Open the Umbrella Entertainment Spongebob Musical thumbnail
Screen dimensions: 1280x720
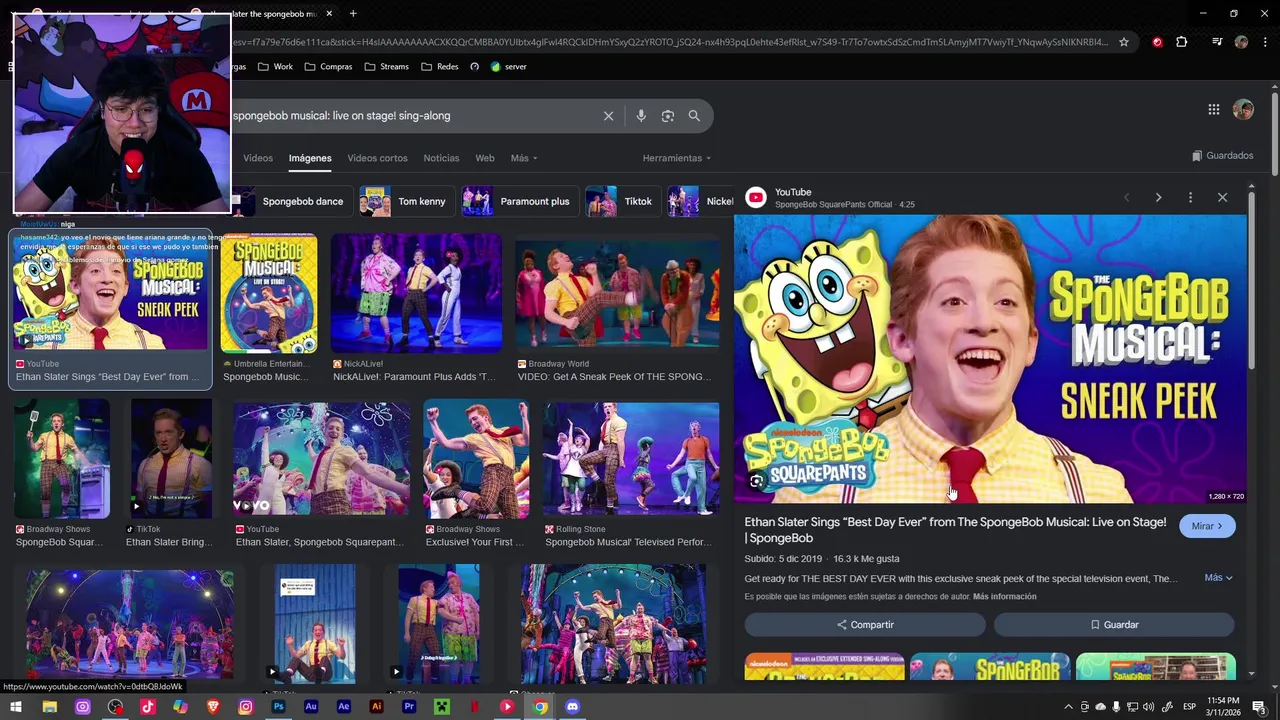269,294
